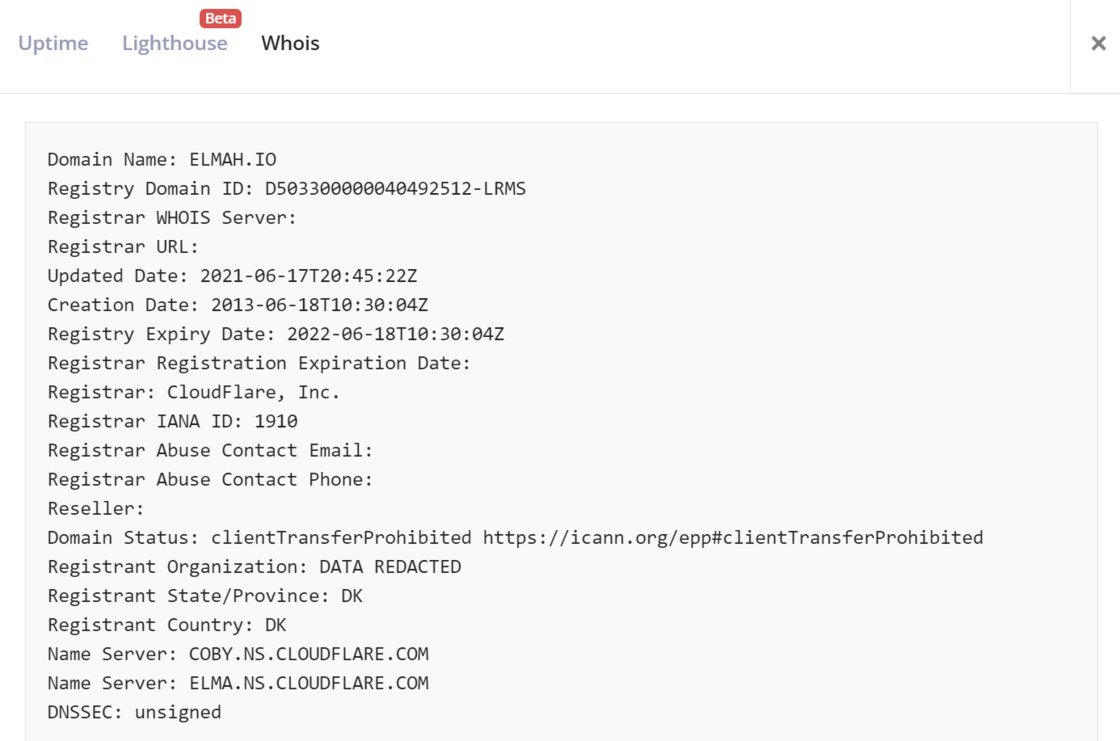Click the Registrar IANA ID: 1910 line
The width and height of the screenshot is (1120, 741).
click(173, 422)
